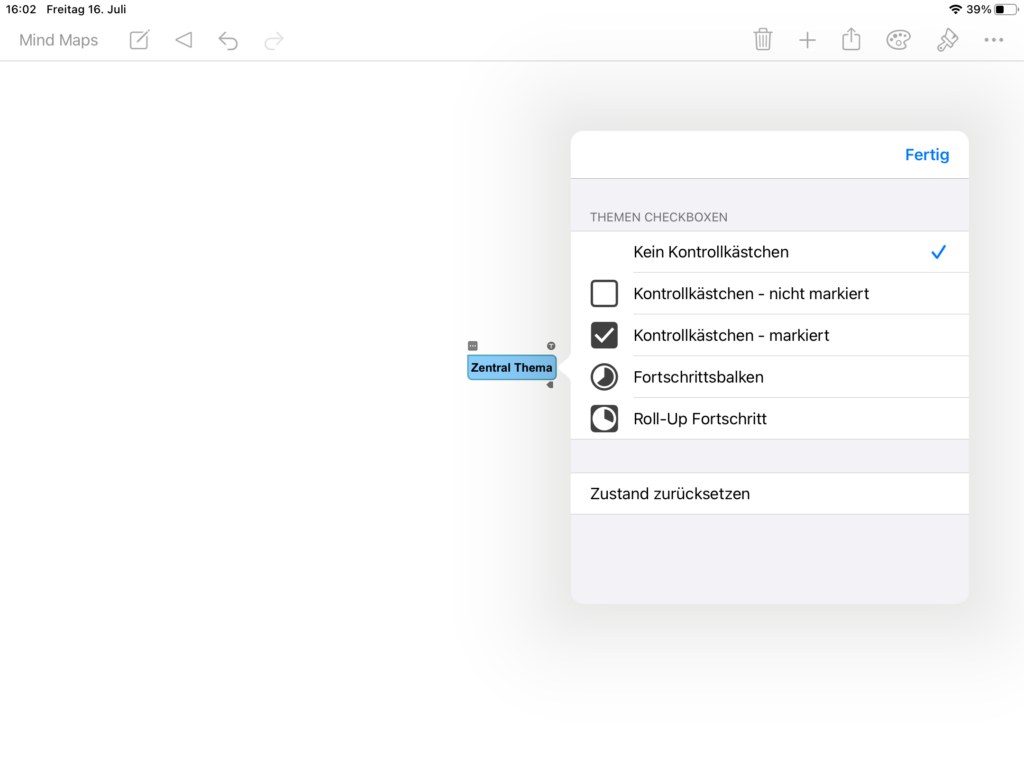Viewport: 1024px width, 768px height.
Task: Click the plus icon to add topic
Action: click(807, 40)
